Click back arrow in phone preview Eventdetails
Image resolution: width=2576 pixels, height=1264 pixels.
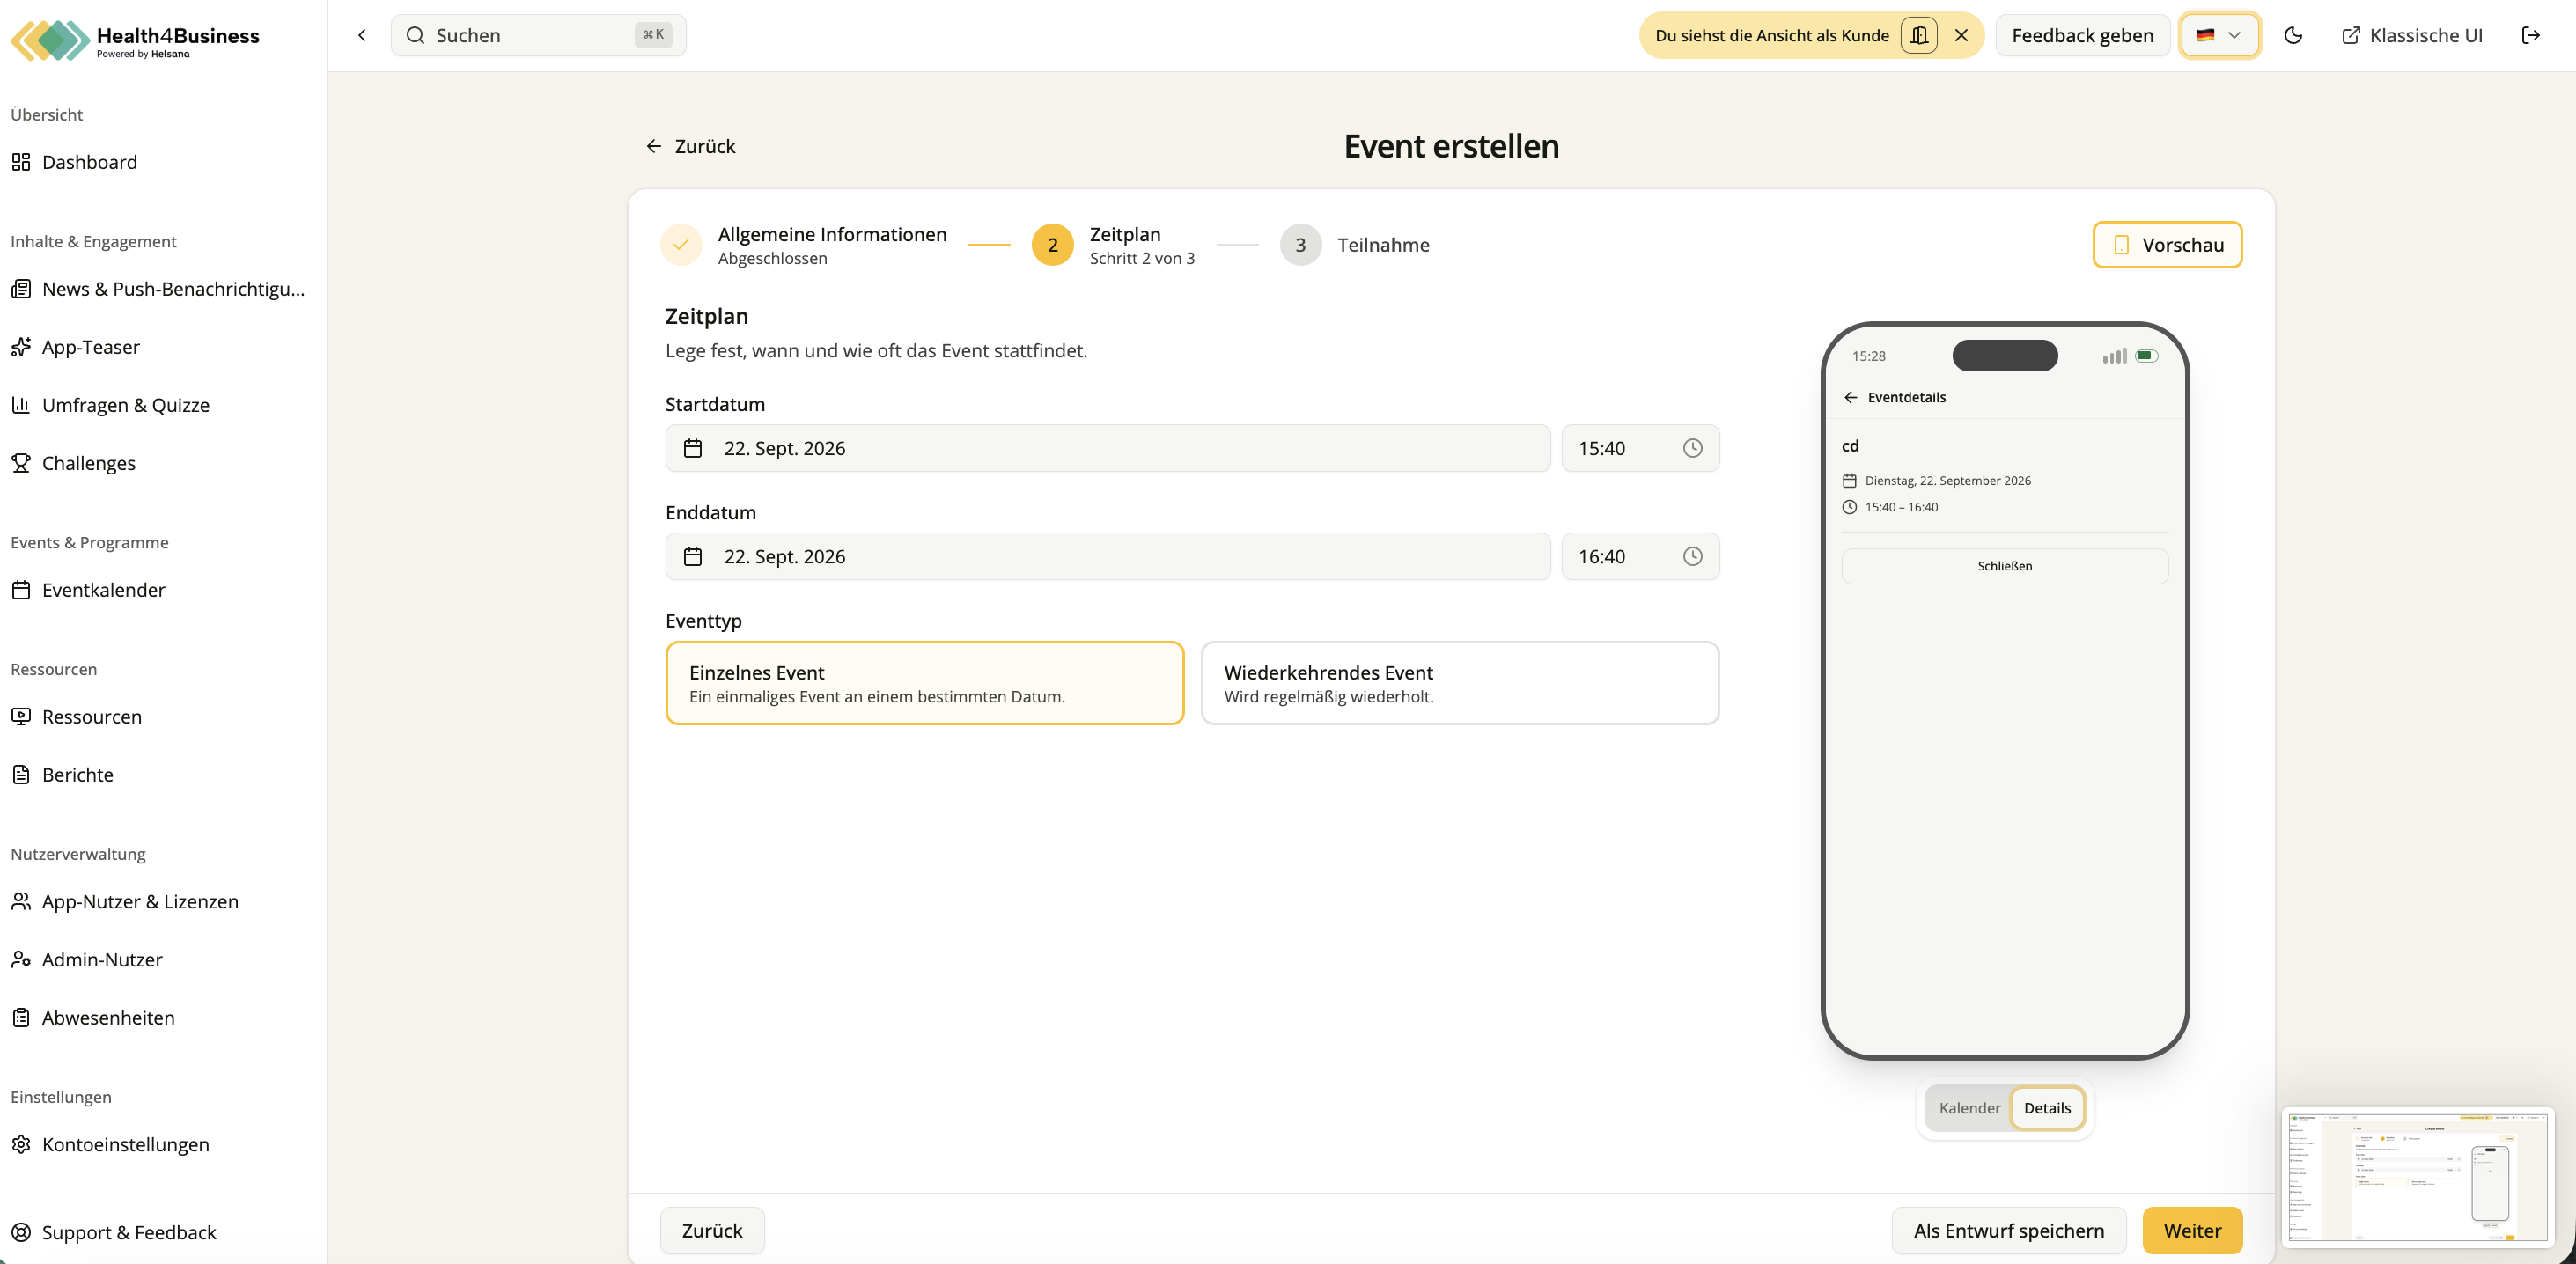tap(1850, 397)
